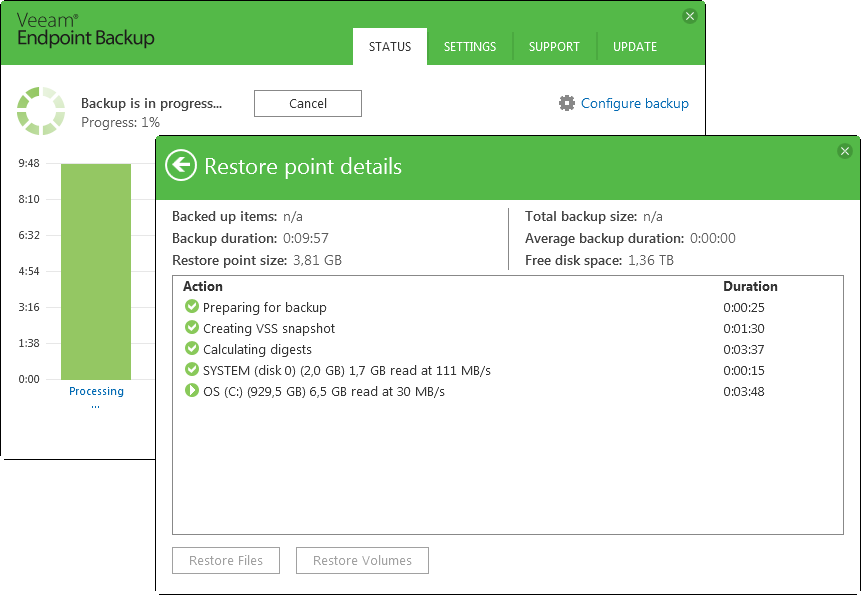Image resolution: width=863 pixels, height=600 pixels.
Task: Click the green check beside Calculating digests
Action: tap(192, 348)
